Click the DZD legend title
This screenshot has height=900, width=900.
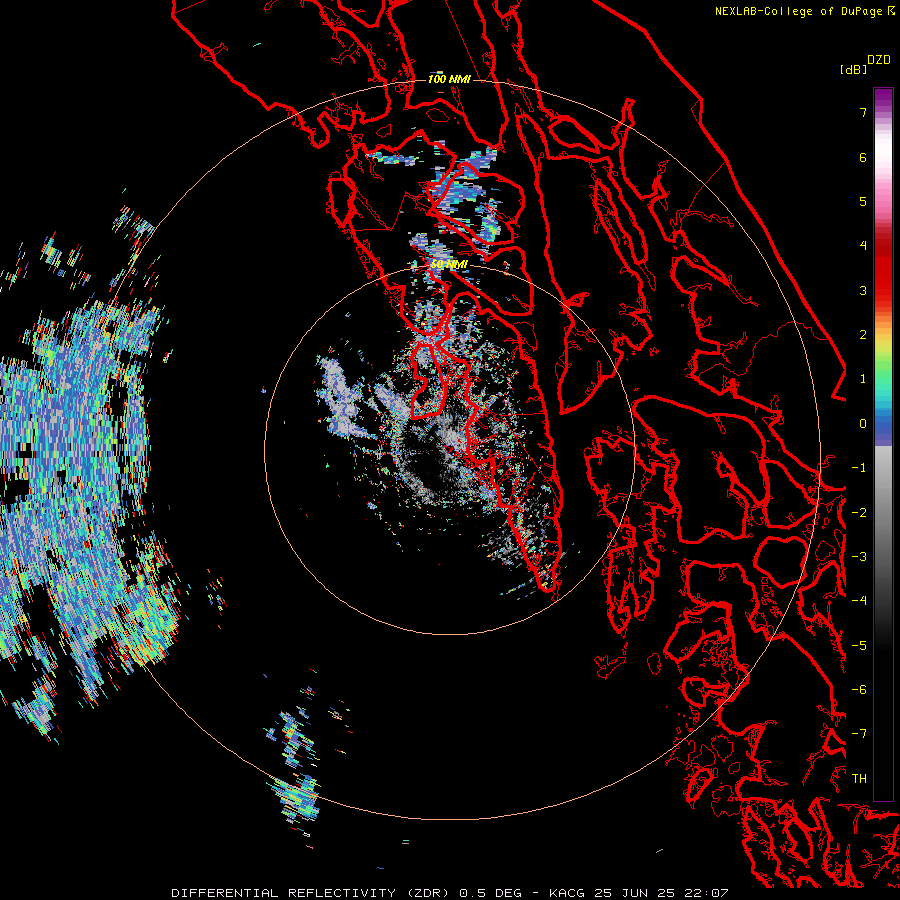879,60
